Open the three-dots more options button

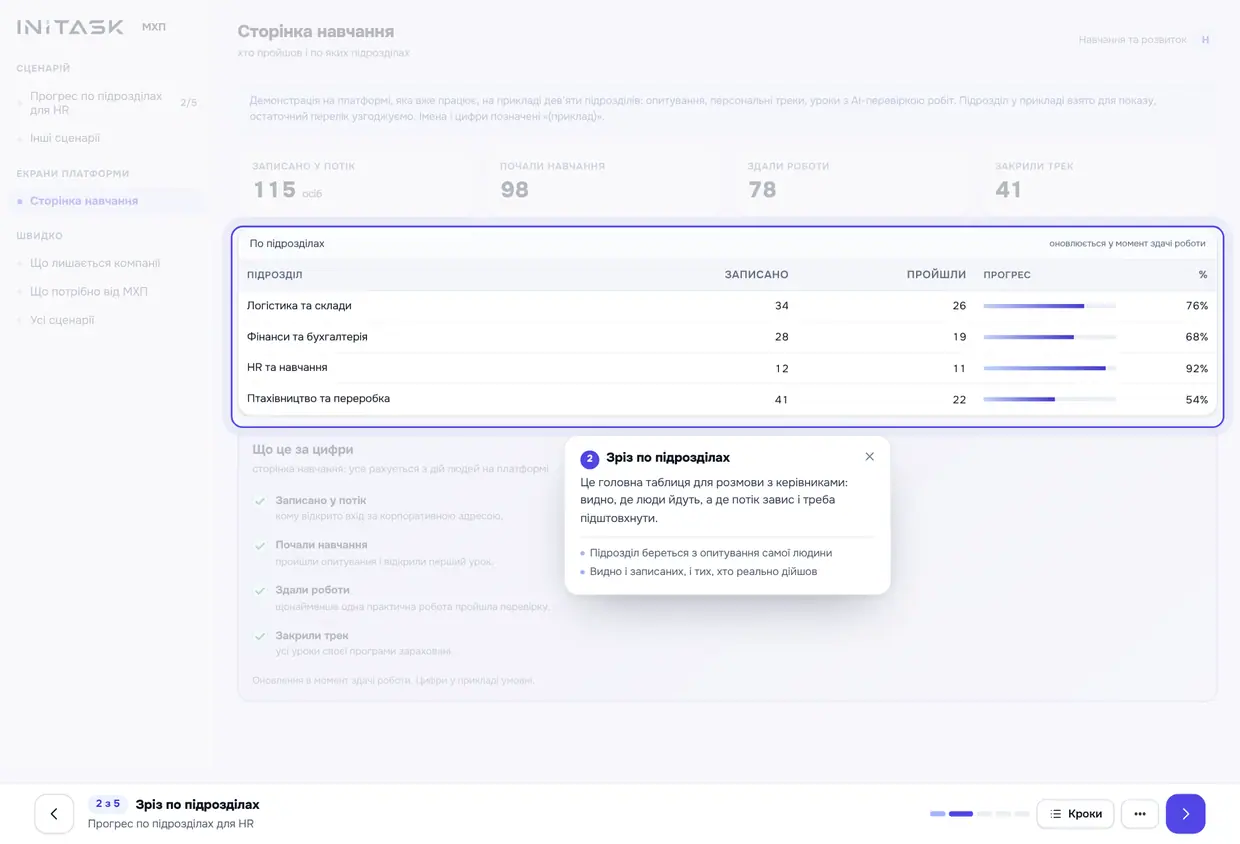(x=1140, y=814)
